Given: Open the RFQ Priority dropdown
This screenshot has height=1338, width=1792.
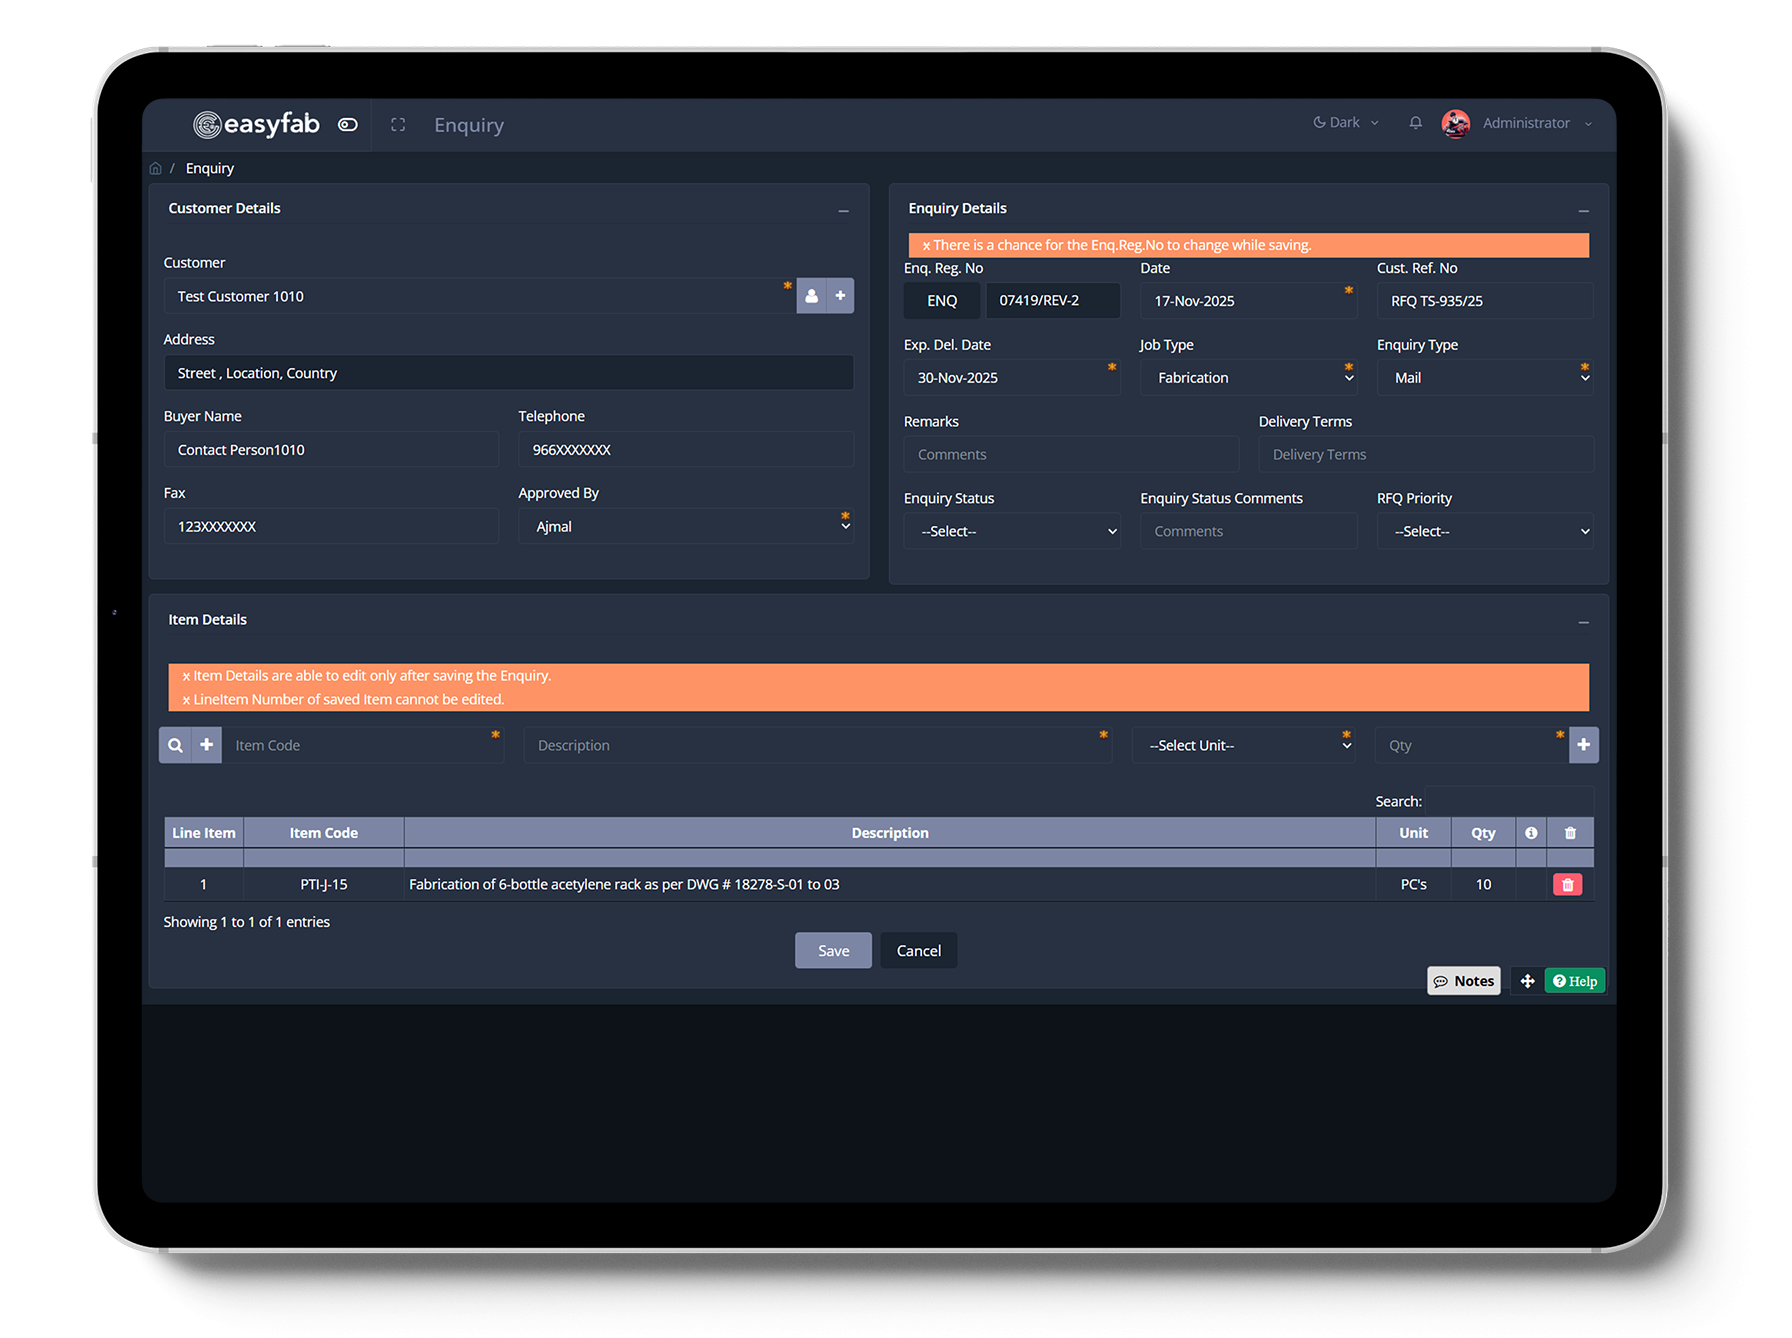Looking at the screenshot, I should (x=1485, y=532).
